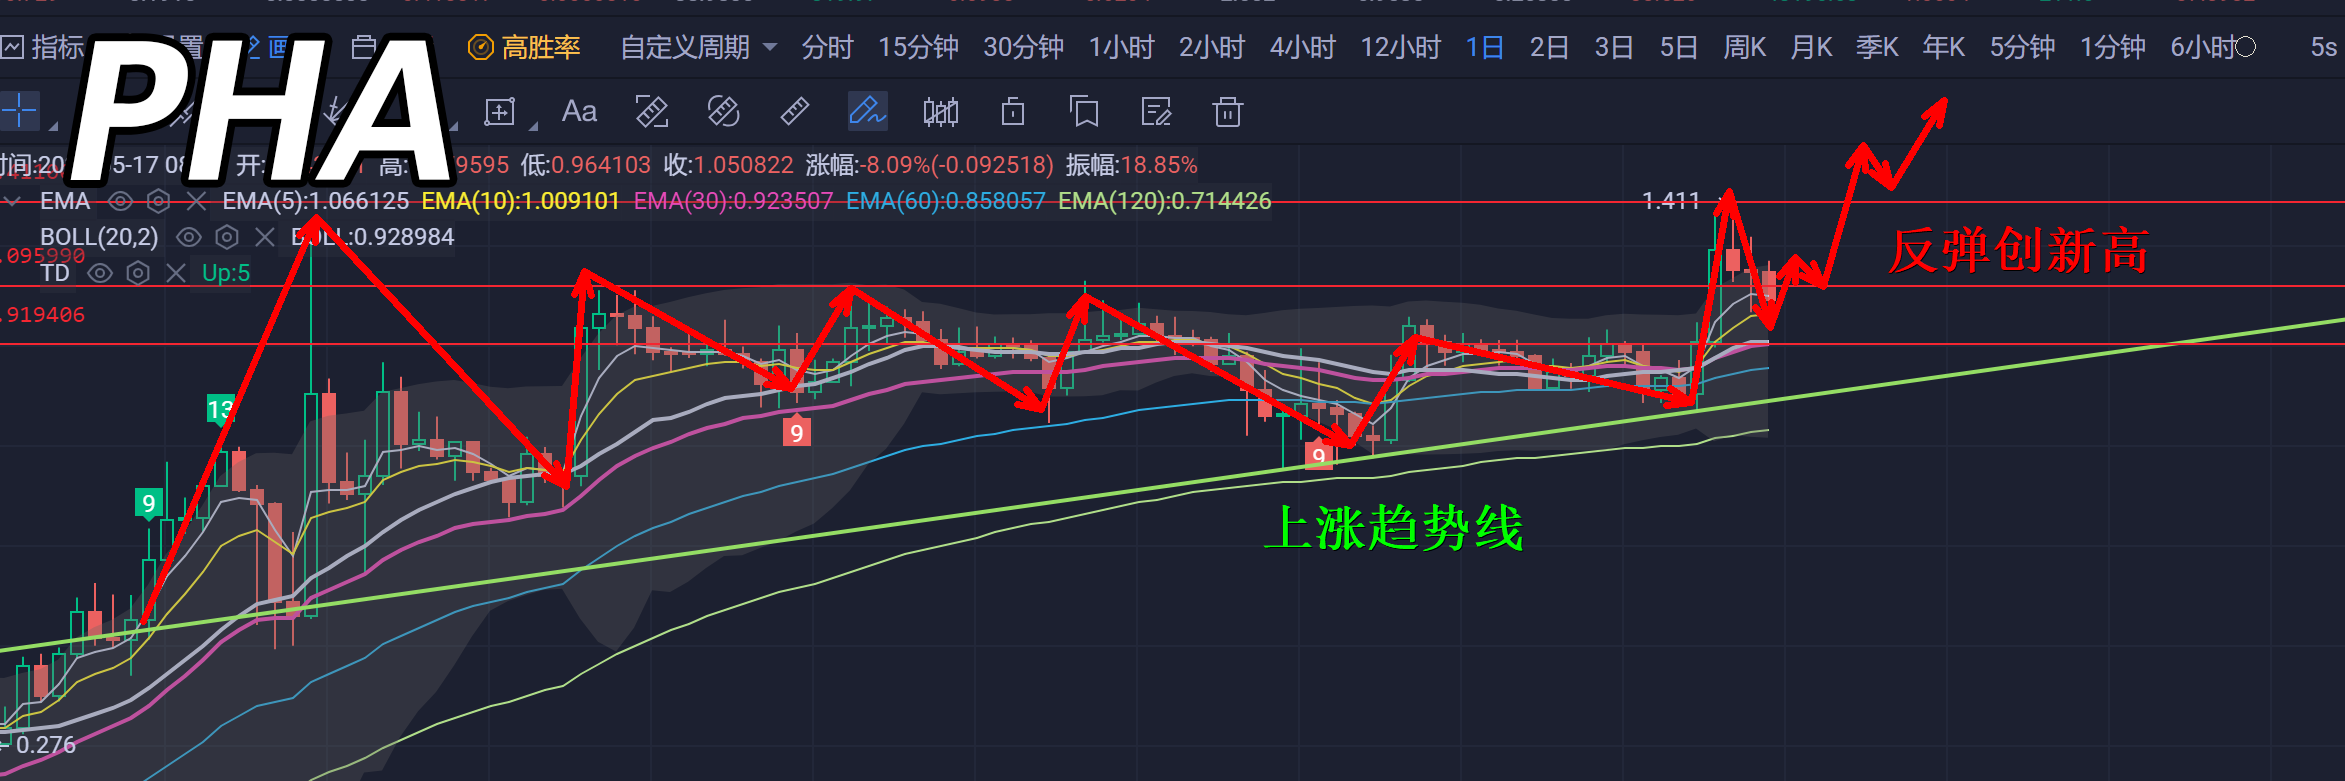Click the 振幅:18.85% readout
The width and height of the screenshot is (2345, 781).
coord(1131,165)
